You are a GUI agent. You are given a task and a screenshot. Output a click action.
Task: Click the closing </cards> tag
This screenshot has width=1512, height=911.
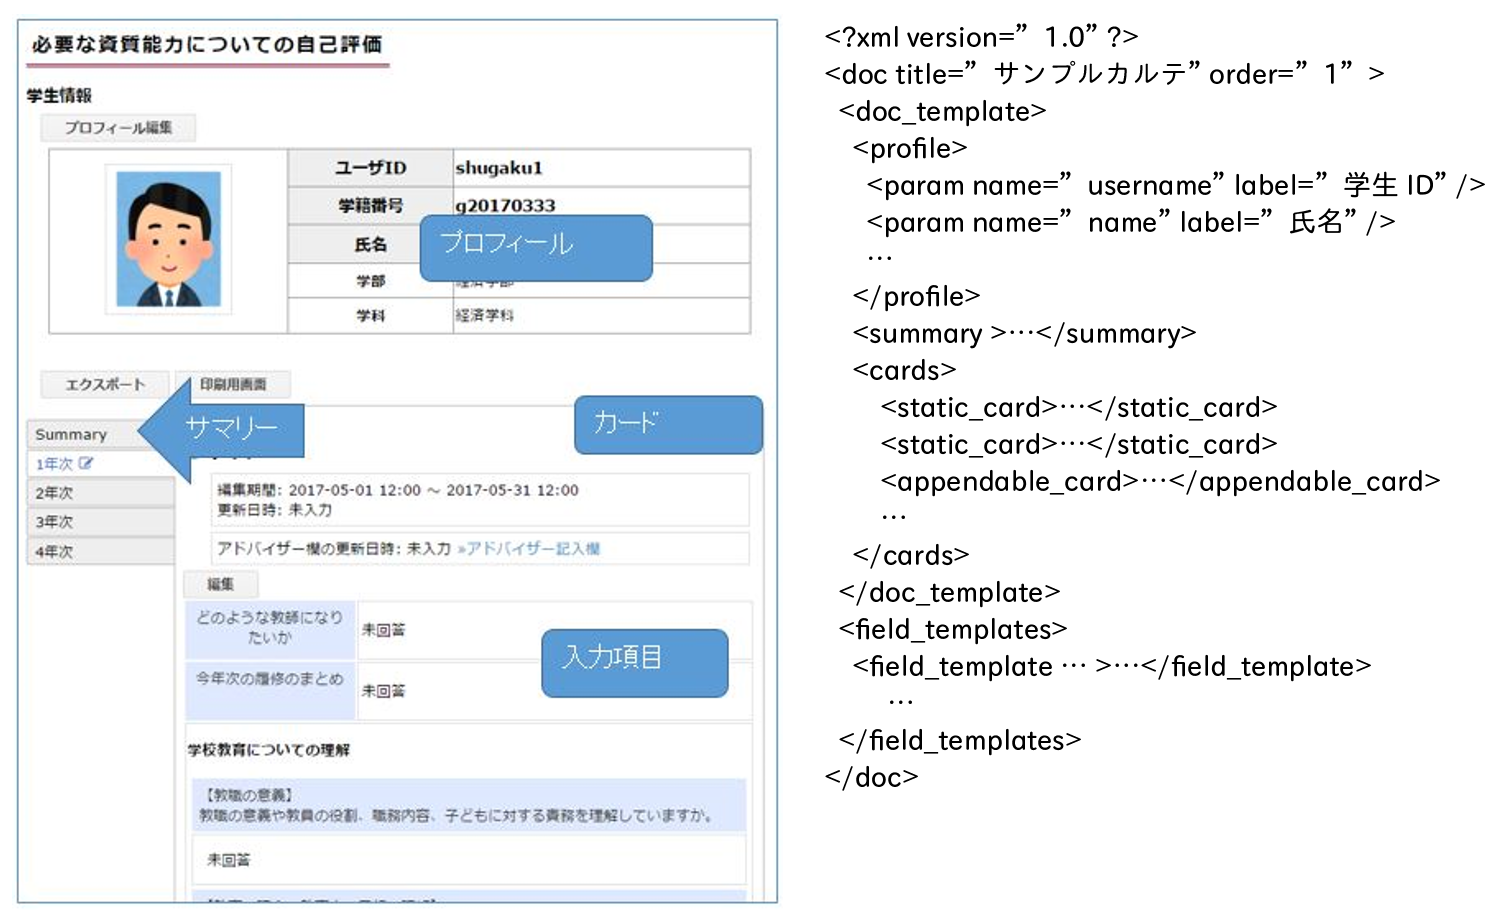point(911,556)
